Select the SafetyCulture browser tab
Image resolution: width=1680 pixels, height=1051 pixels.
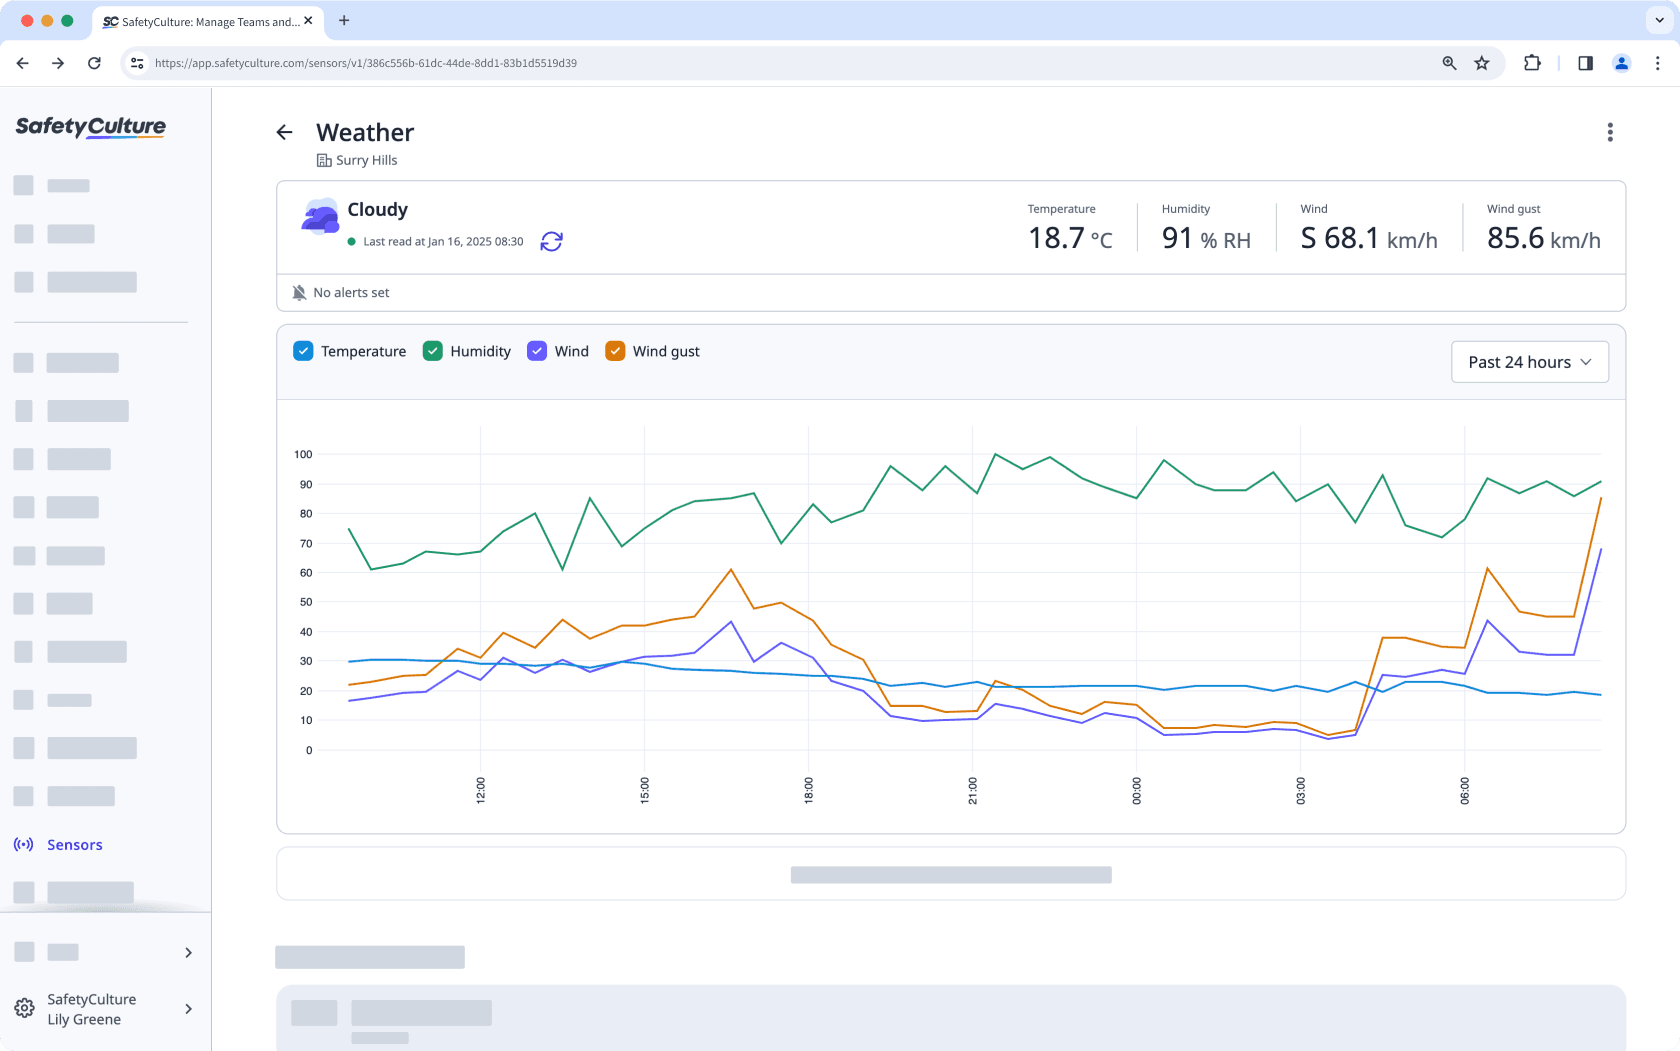(205, 21)
